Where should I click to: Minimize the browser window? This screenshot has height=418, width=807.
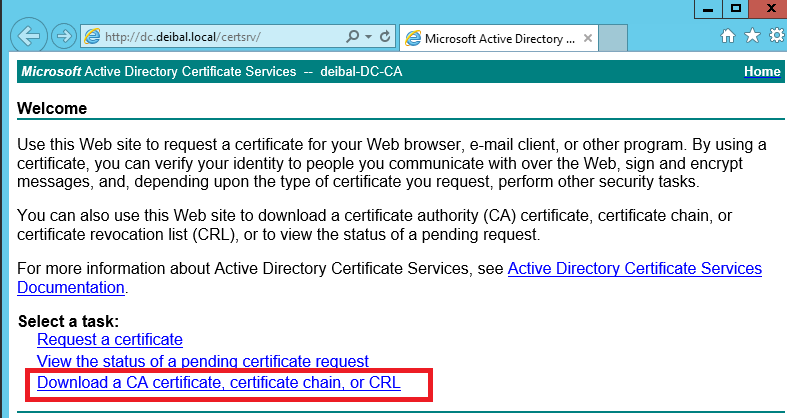click(708, 8)
